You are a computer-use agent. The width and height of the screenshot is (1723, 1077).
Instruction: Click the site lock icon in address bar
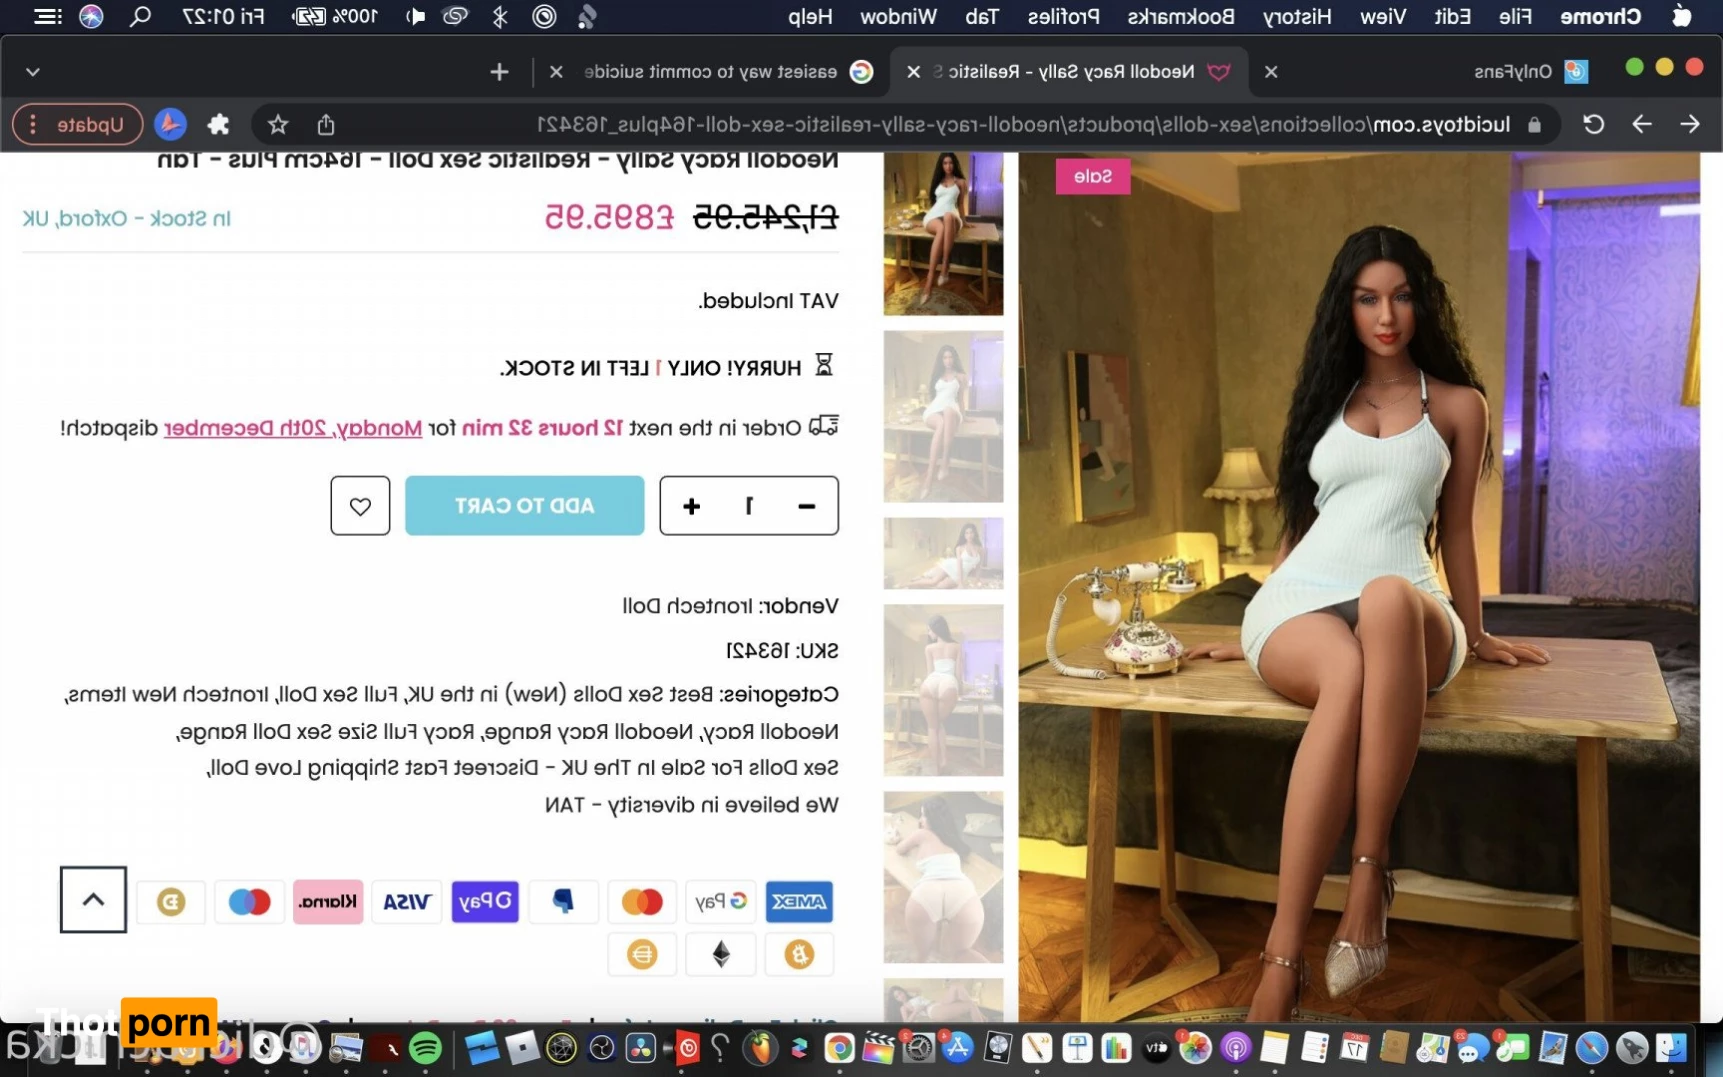[x=1534, y=125]
